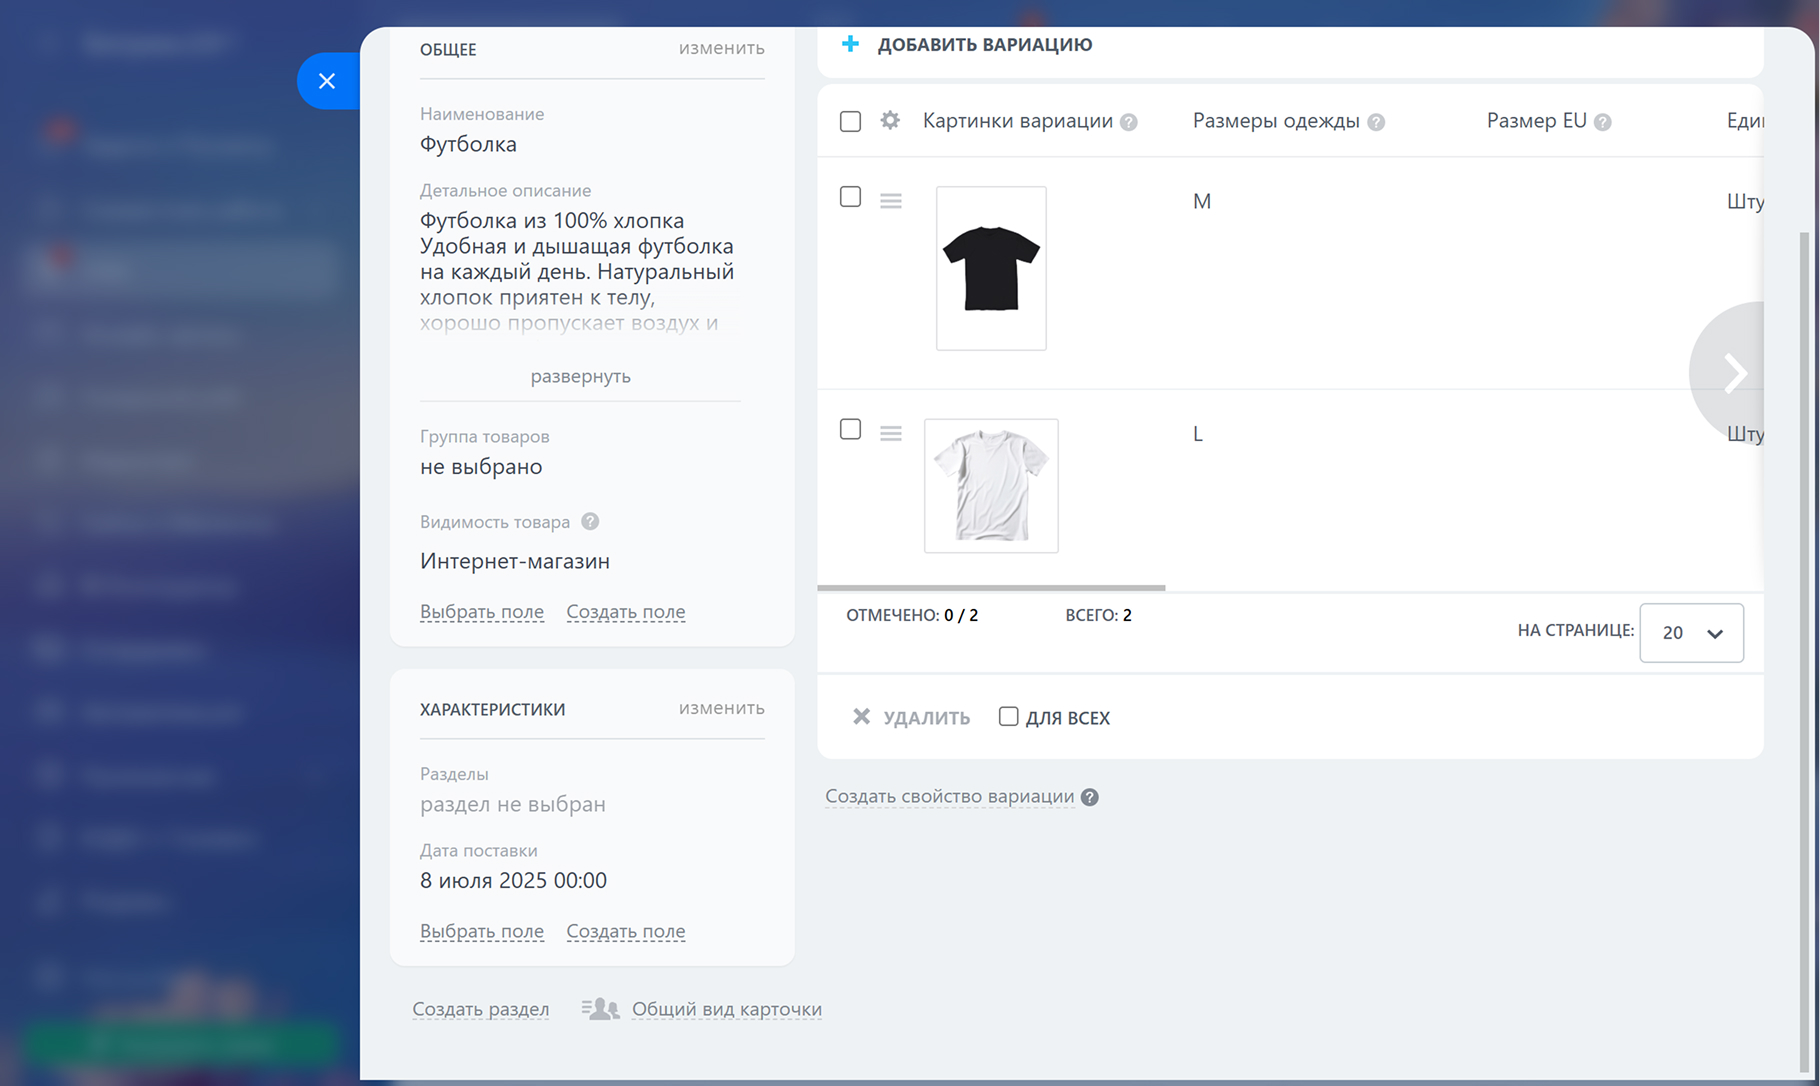Viewport: 1820px width, 1086px height.
Task: Show help for Картинки вариации column
Action: [x=1129, y=122]
